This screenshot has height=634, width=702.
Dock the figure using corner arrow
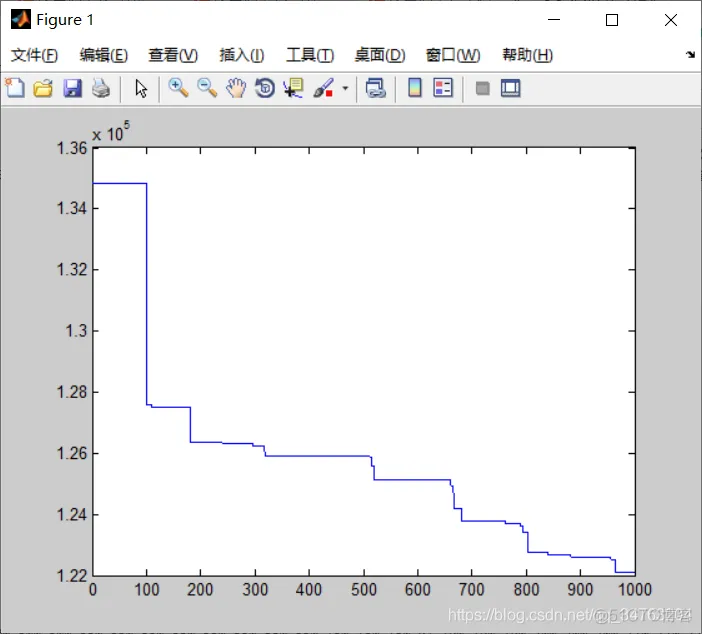pos(690,55)
